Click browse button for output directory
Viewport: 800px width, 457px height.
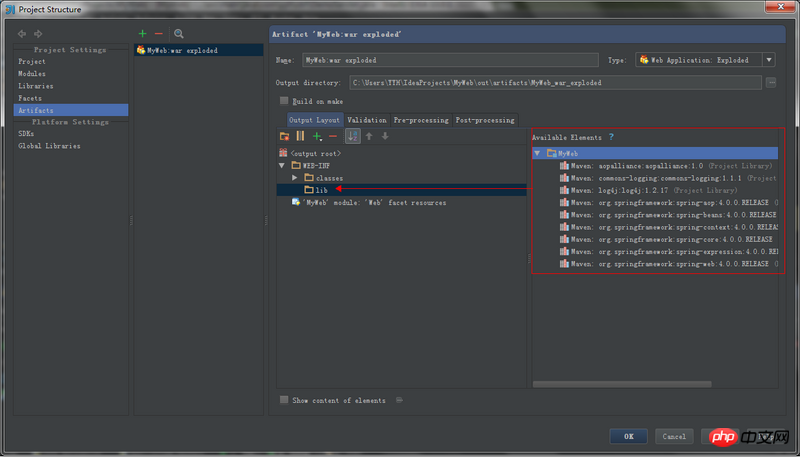coord(771,82)
